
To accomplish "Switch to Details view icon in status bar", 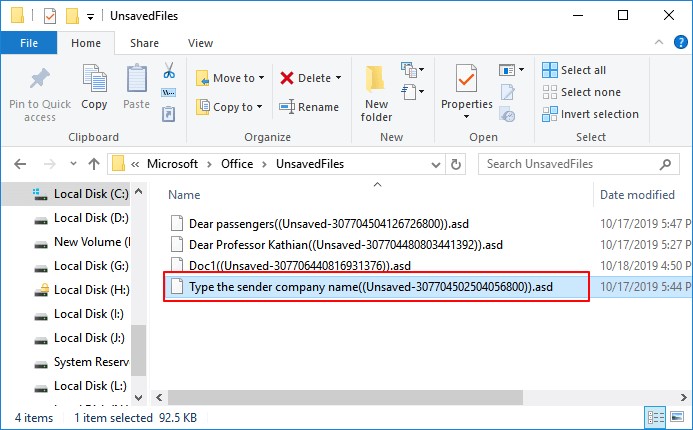I will click(x=655, y=417).
